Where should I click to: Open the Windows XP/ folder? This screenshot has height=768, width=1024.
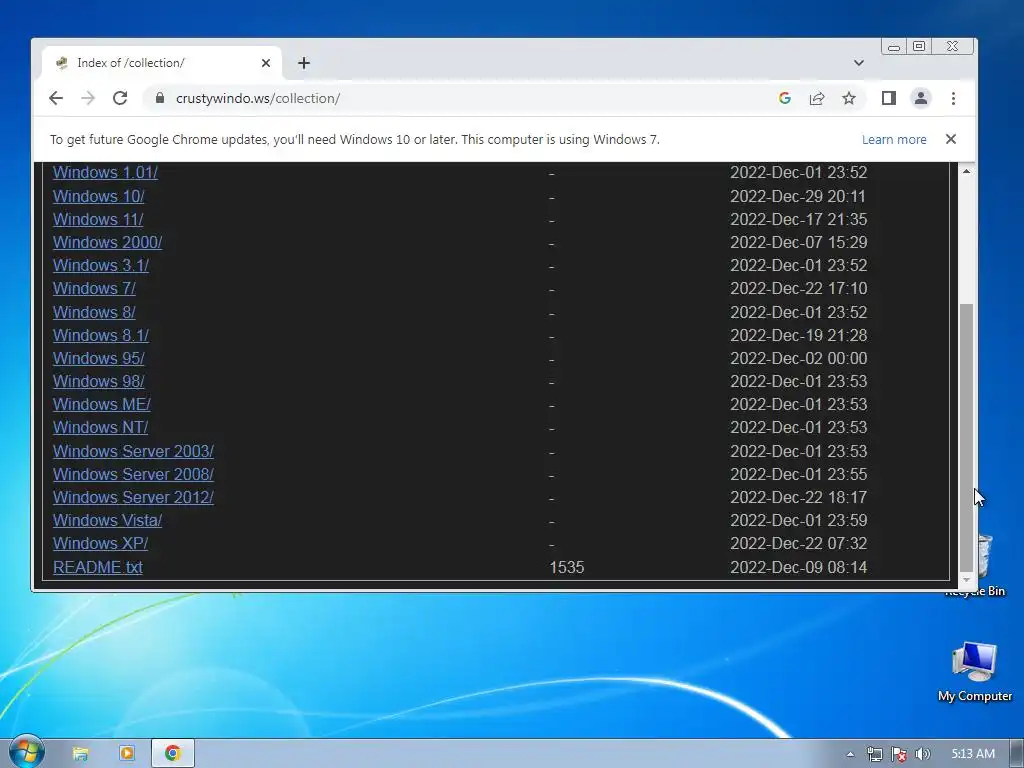(100, 543)
